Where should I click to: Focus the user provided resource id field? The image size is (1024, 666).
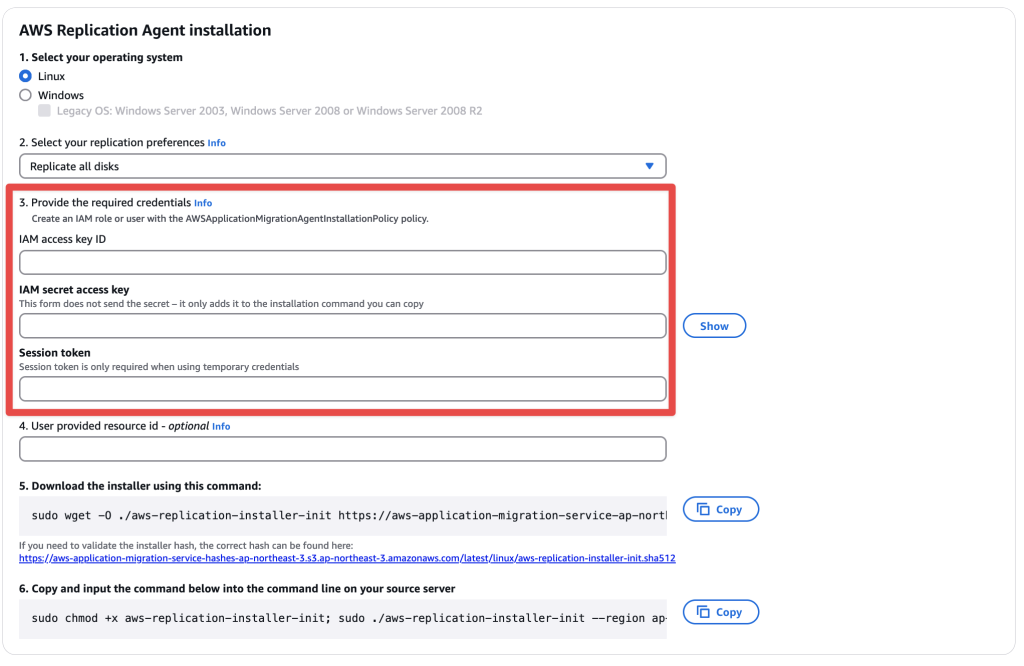343,449
